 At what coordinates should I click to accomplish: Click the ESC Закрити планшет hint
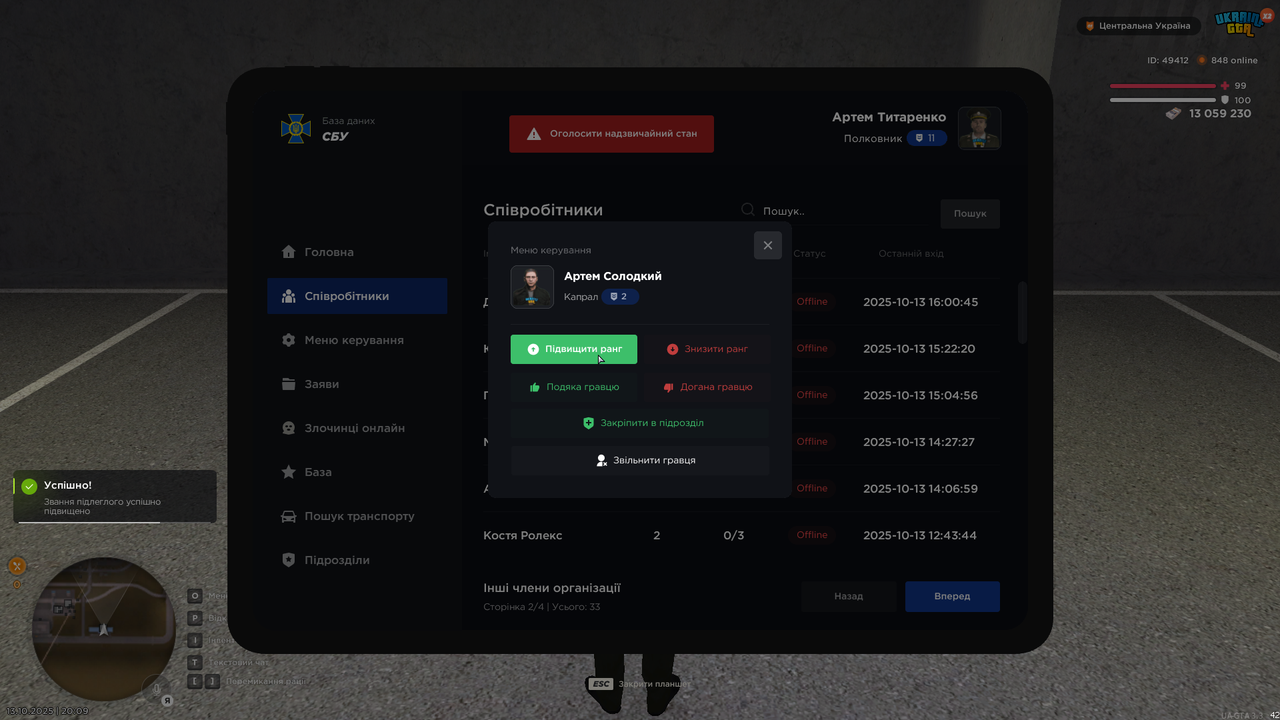639,684
